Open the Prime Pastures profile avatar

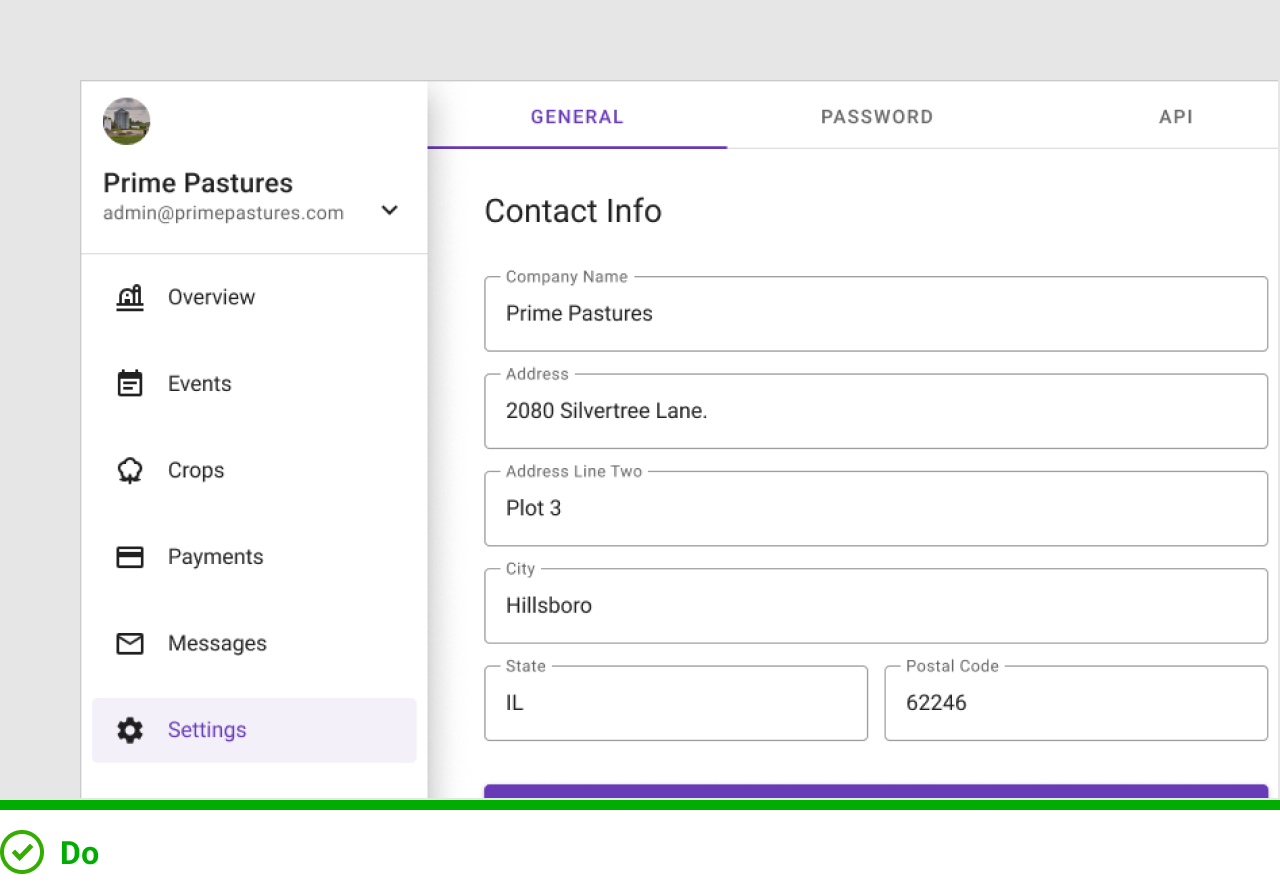point(127,121)
